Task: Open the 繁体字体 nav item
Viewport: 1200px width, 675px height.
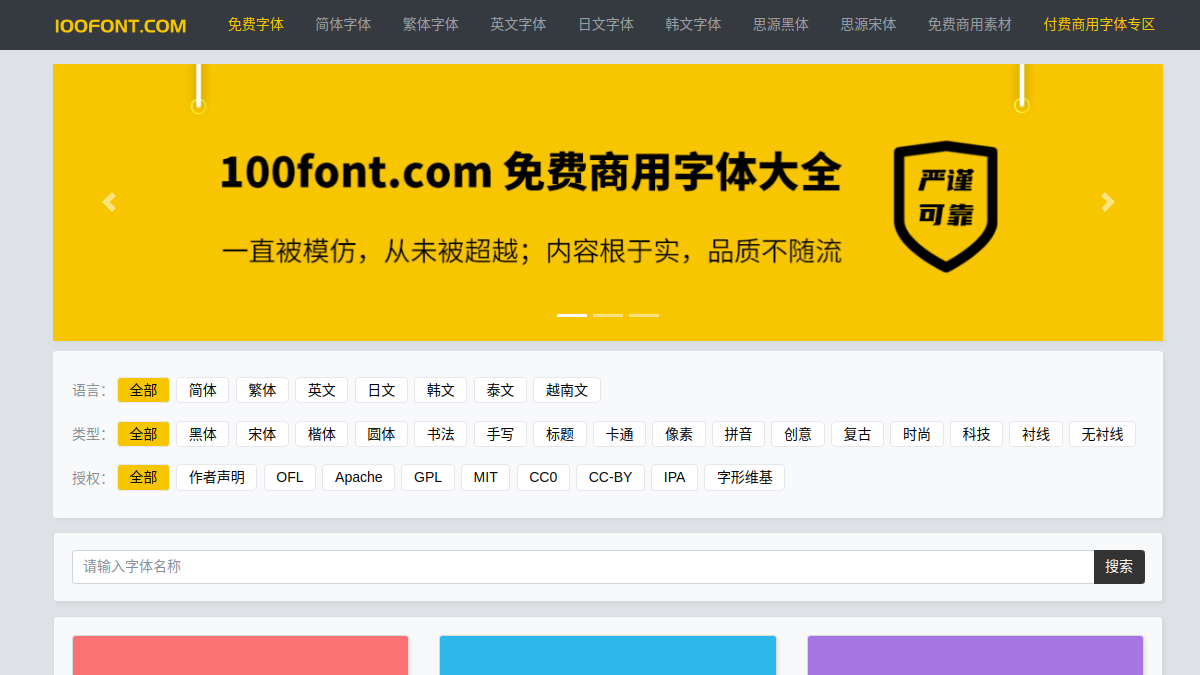Action: 431,24
